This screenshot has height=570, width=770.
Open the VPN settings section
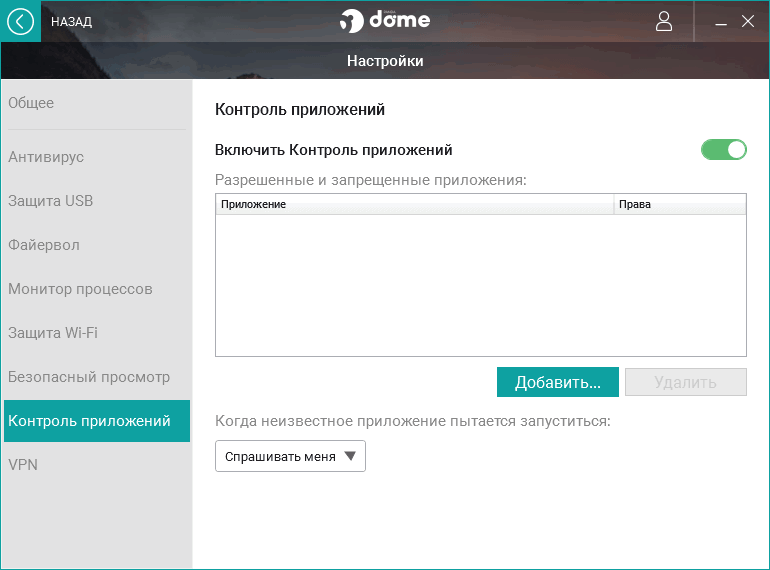point(23,465)
